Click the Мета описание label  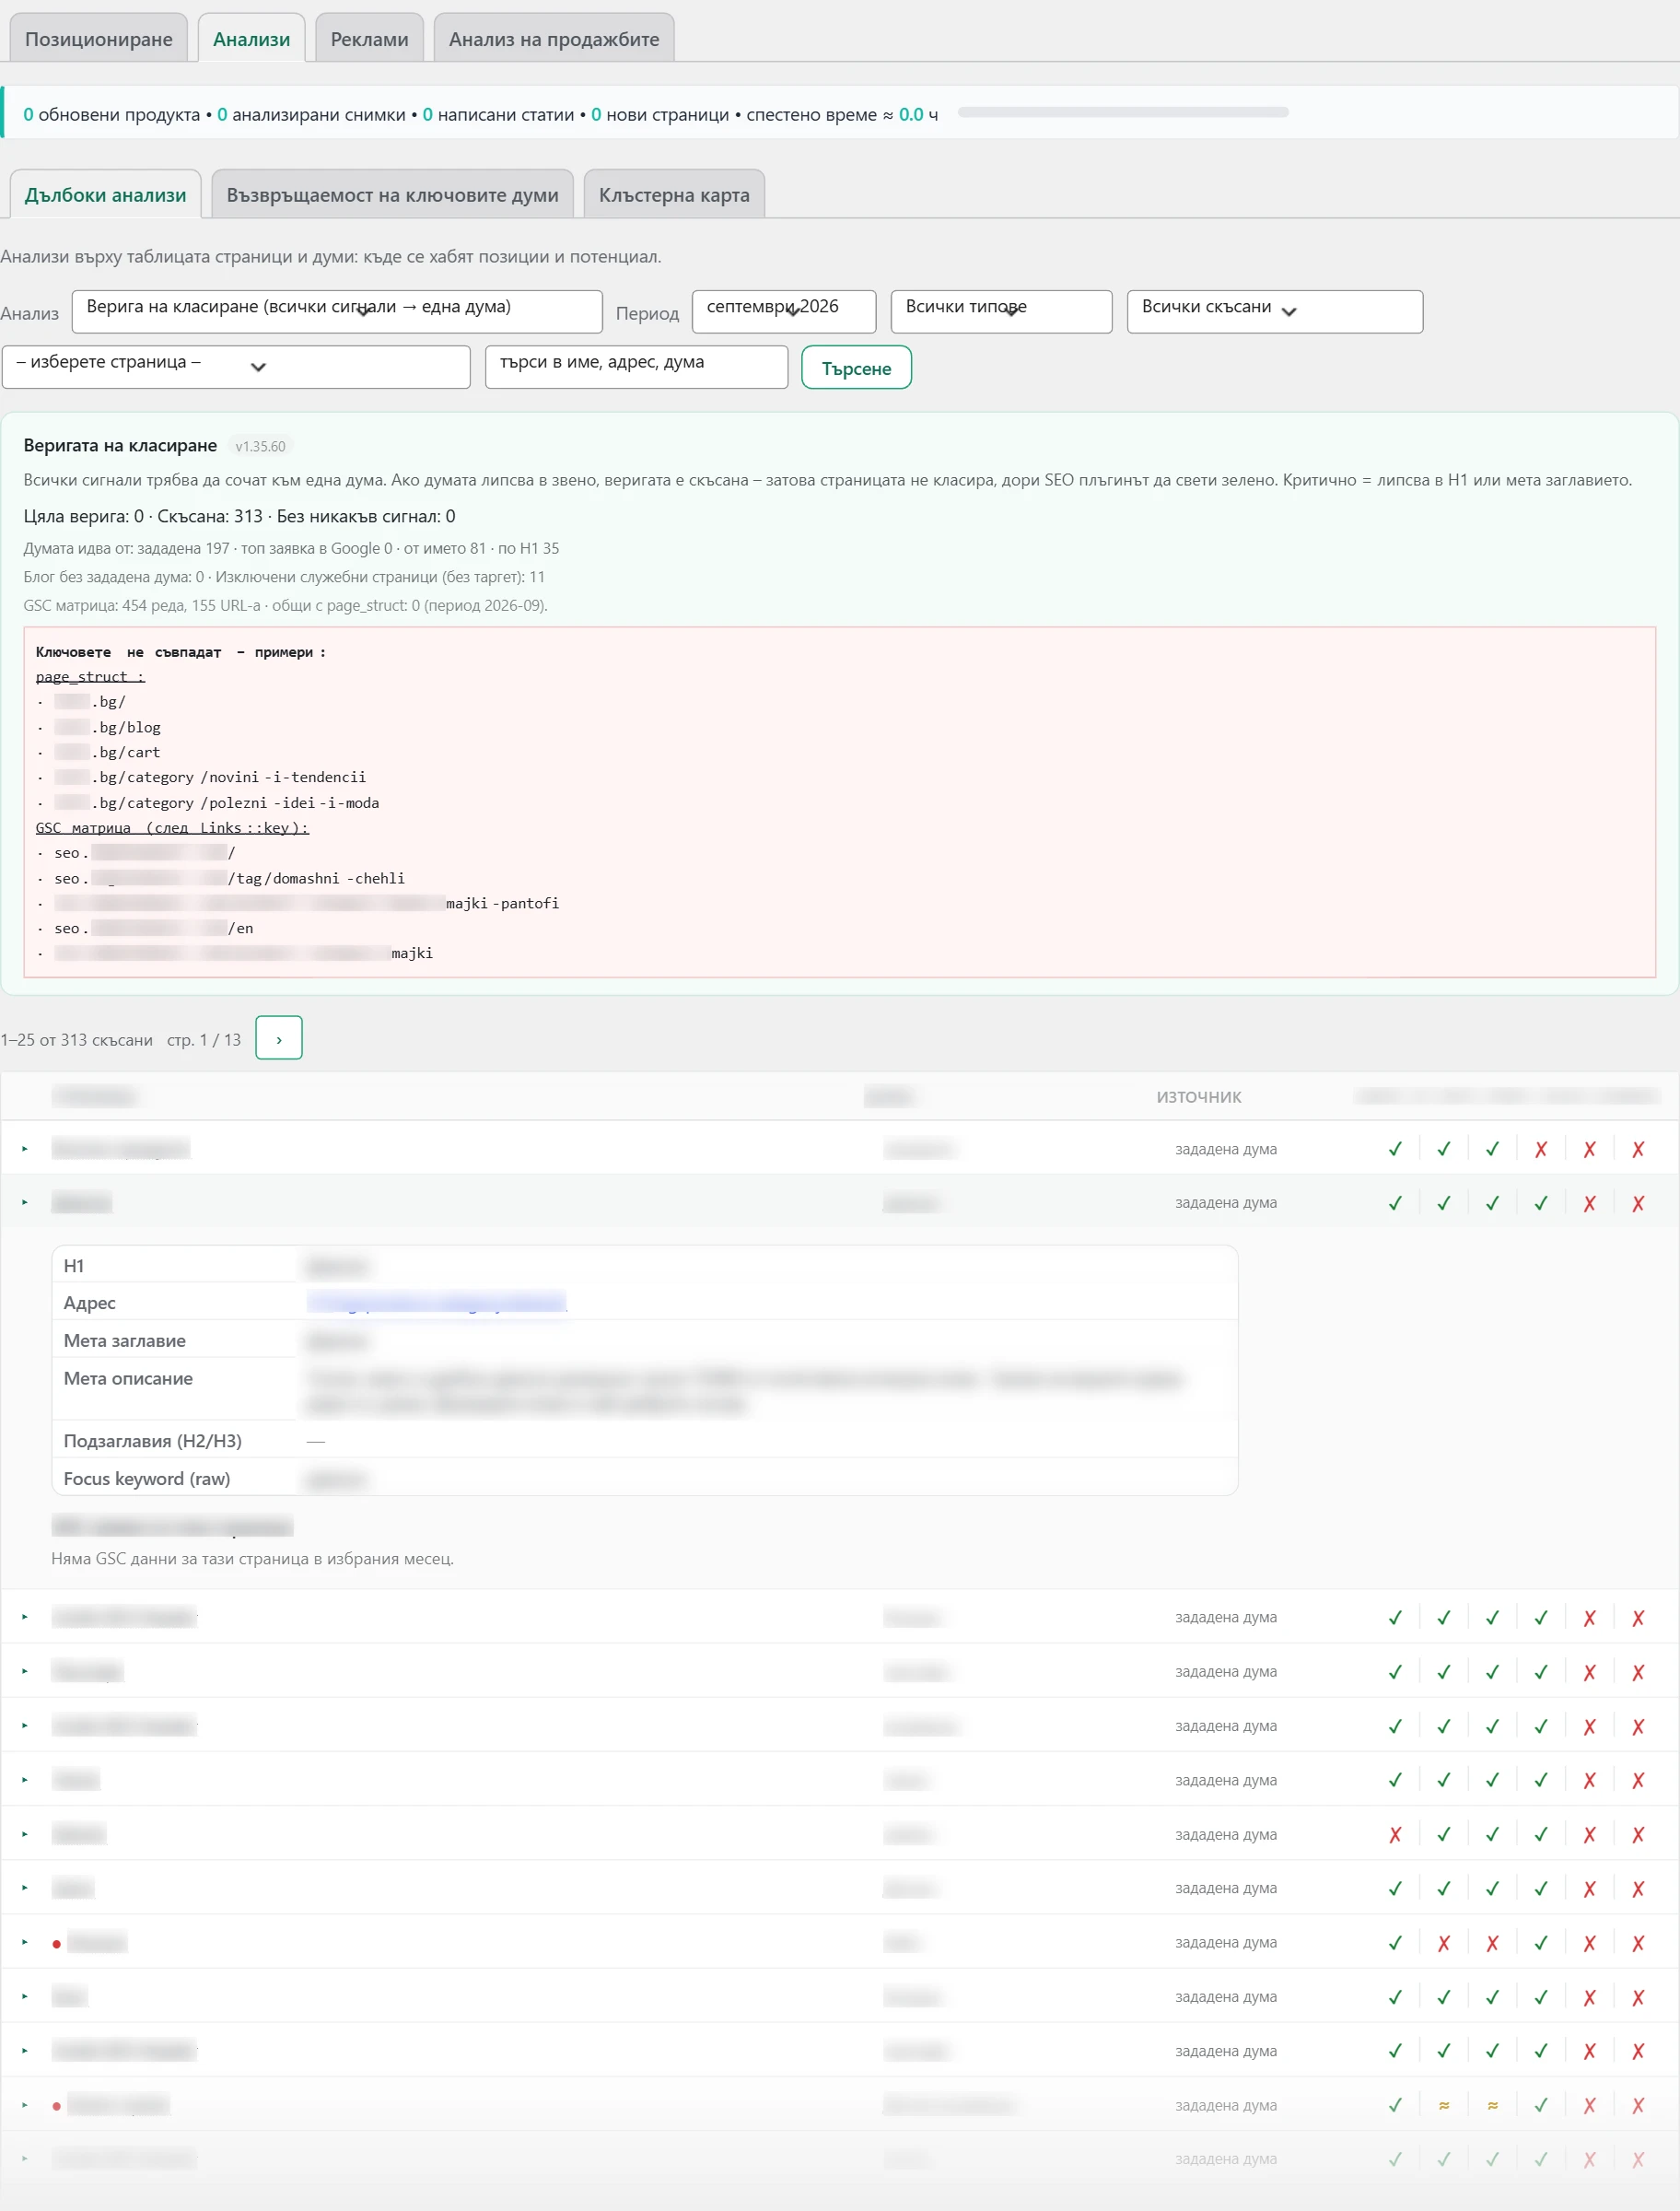coord(128,1378)
